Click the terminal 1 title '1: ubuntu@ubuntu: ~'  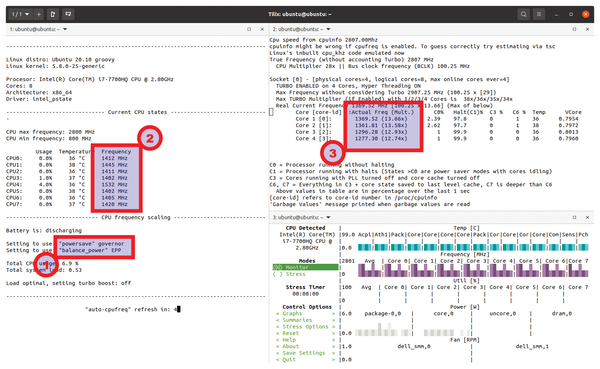pos(34,29)
